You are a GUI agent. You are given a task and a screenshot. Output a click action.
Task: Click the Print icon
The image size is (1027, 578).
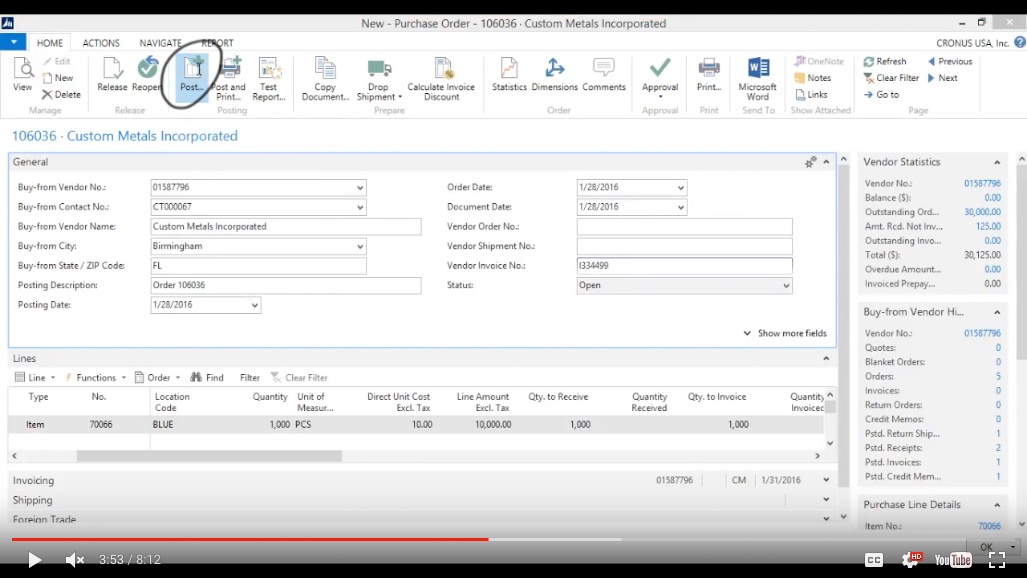click(x=709, y=74)
